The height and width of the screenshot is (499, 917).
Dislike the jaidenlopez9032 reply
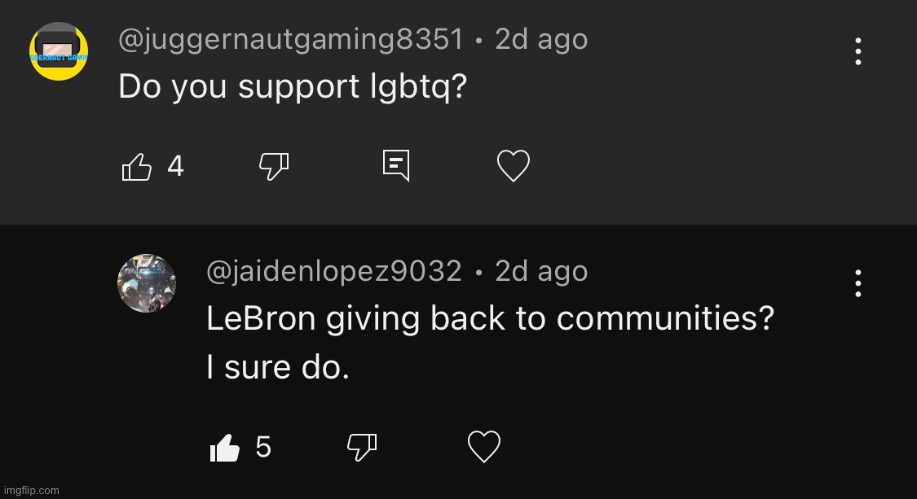point(362,448)
